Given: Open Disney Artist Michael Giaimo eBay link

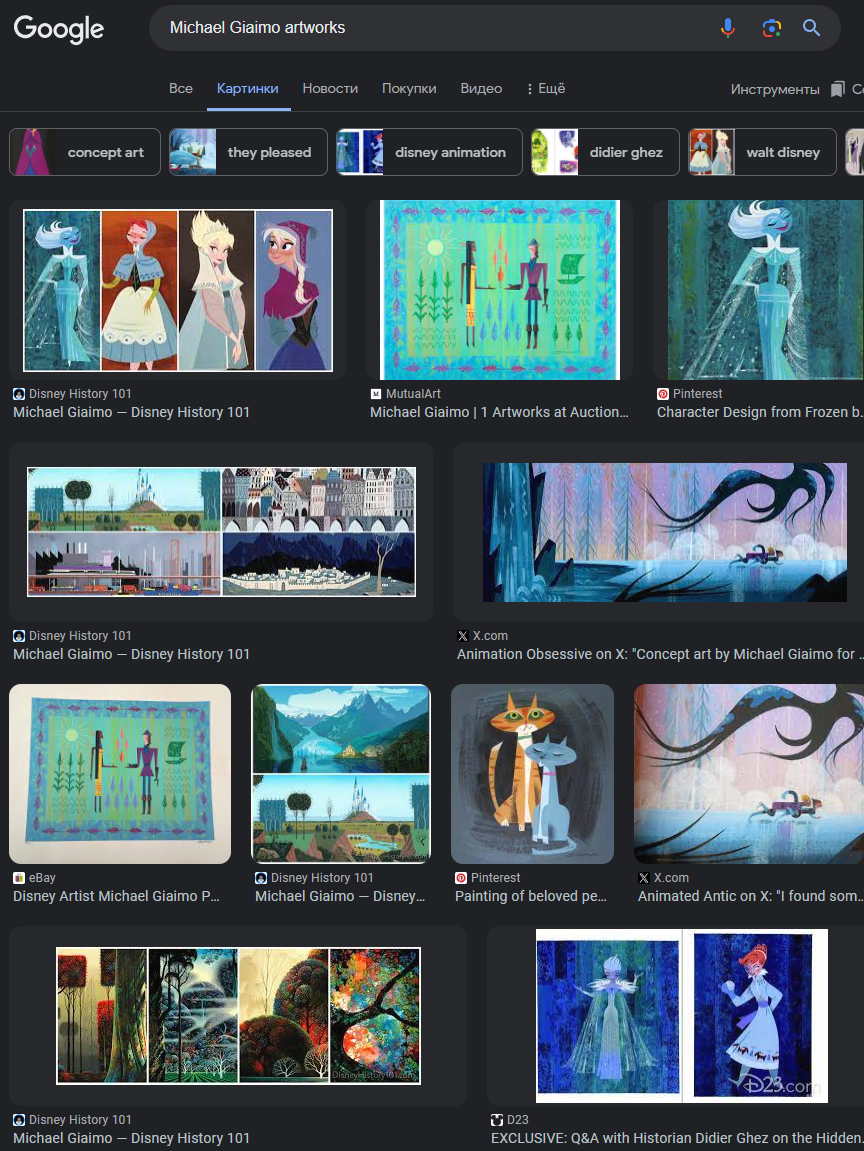Looking at the screenshot, I should (116, 896).
